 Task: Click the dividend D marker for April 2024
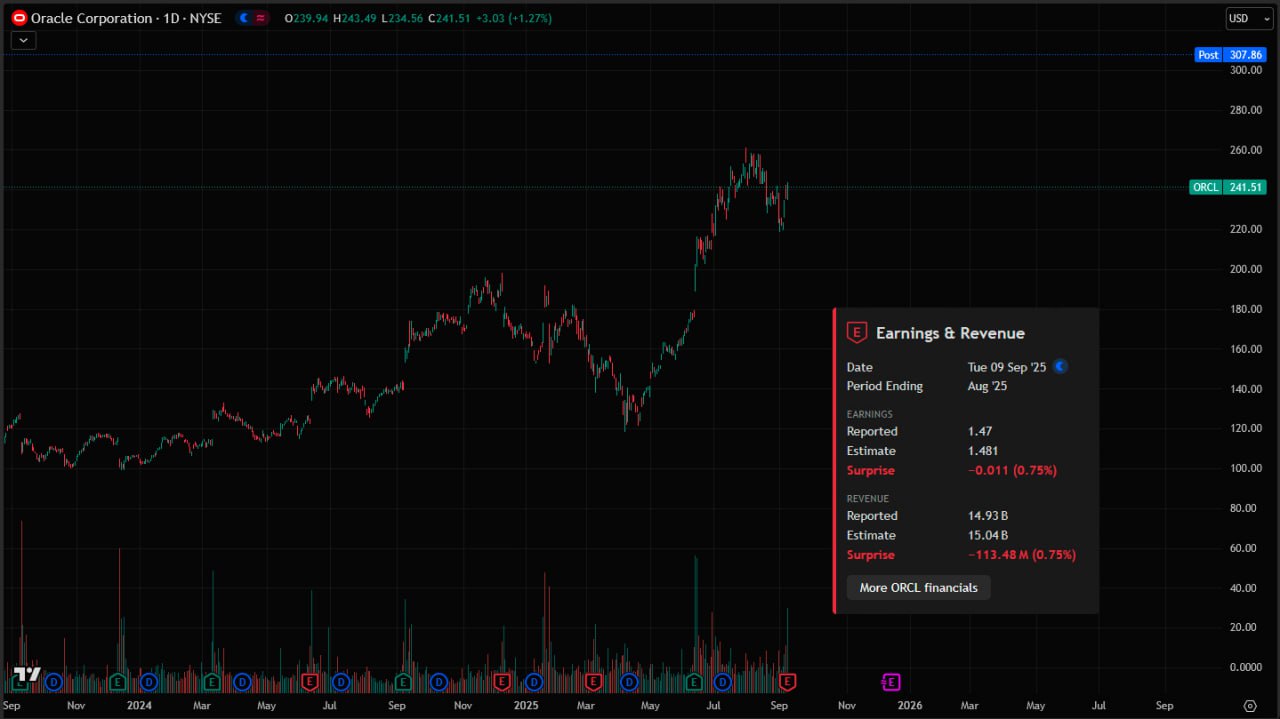(x=242, y=682)
